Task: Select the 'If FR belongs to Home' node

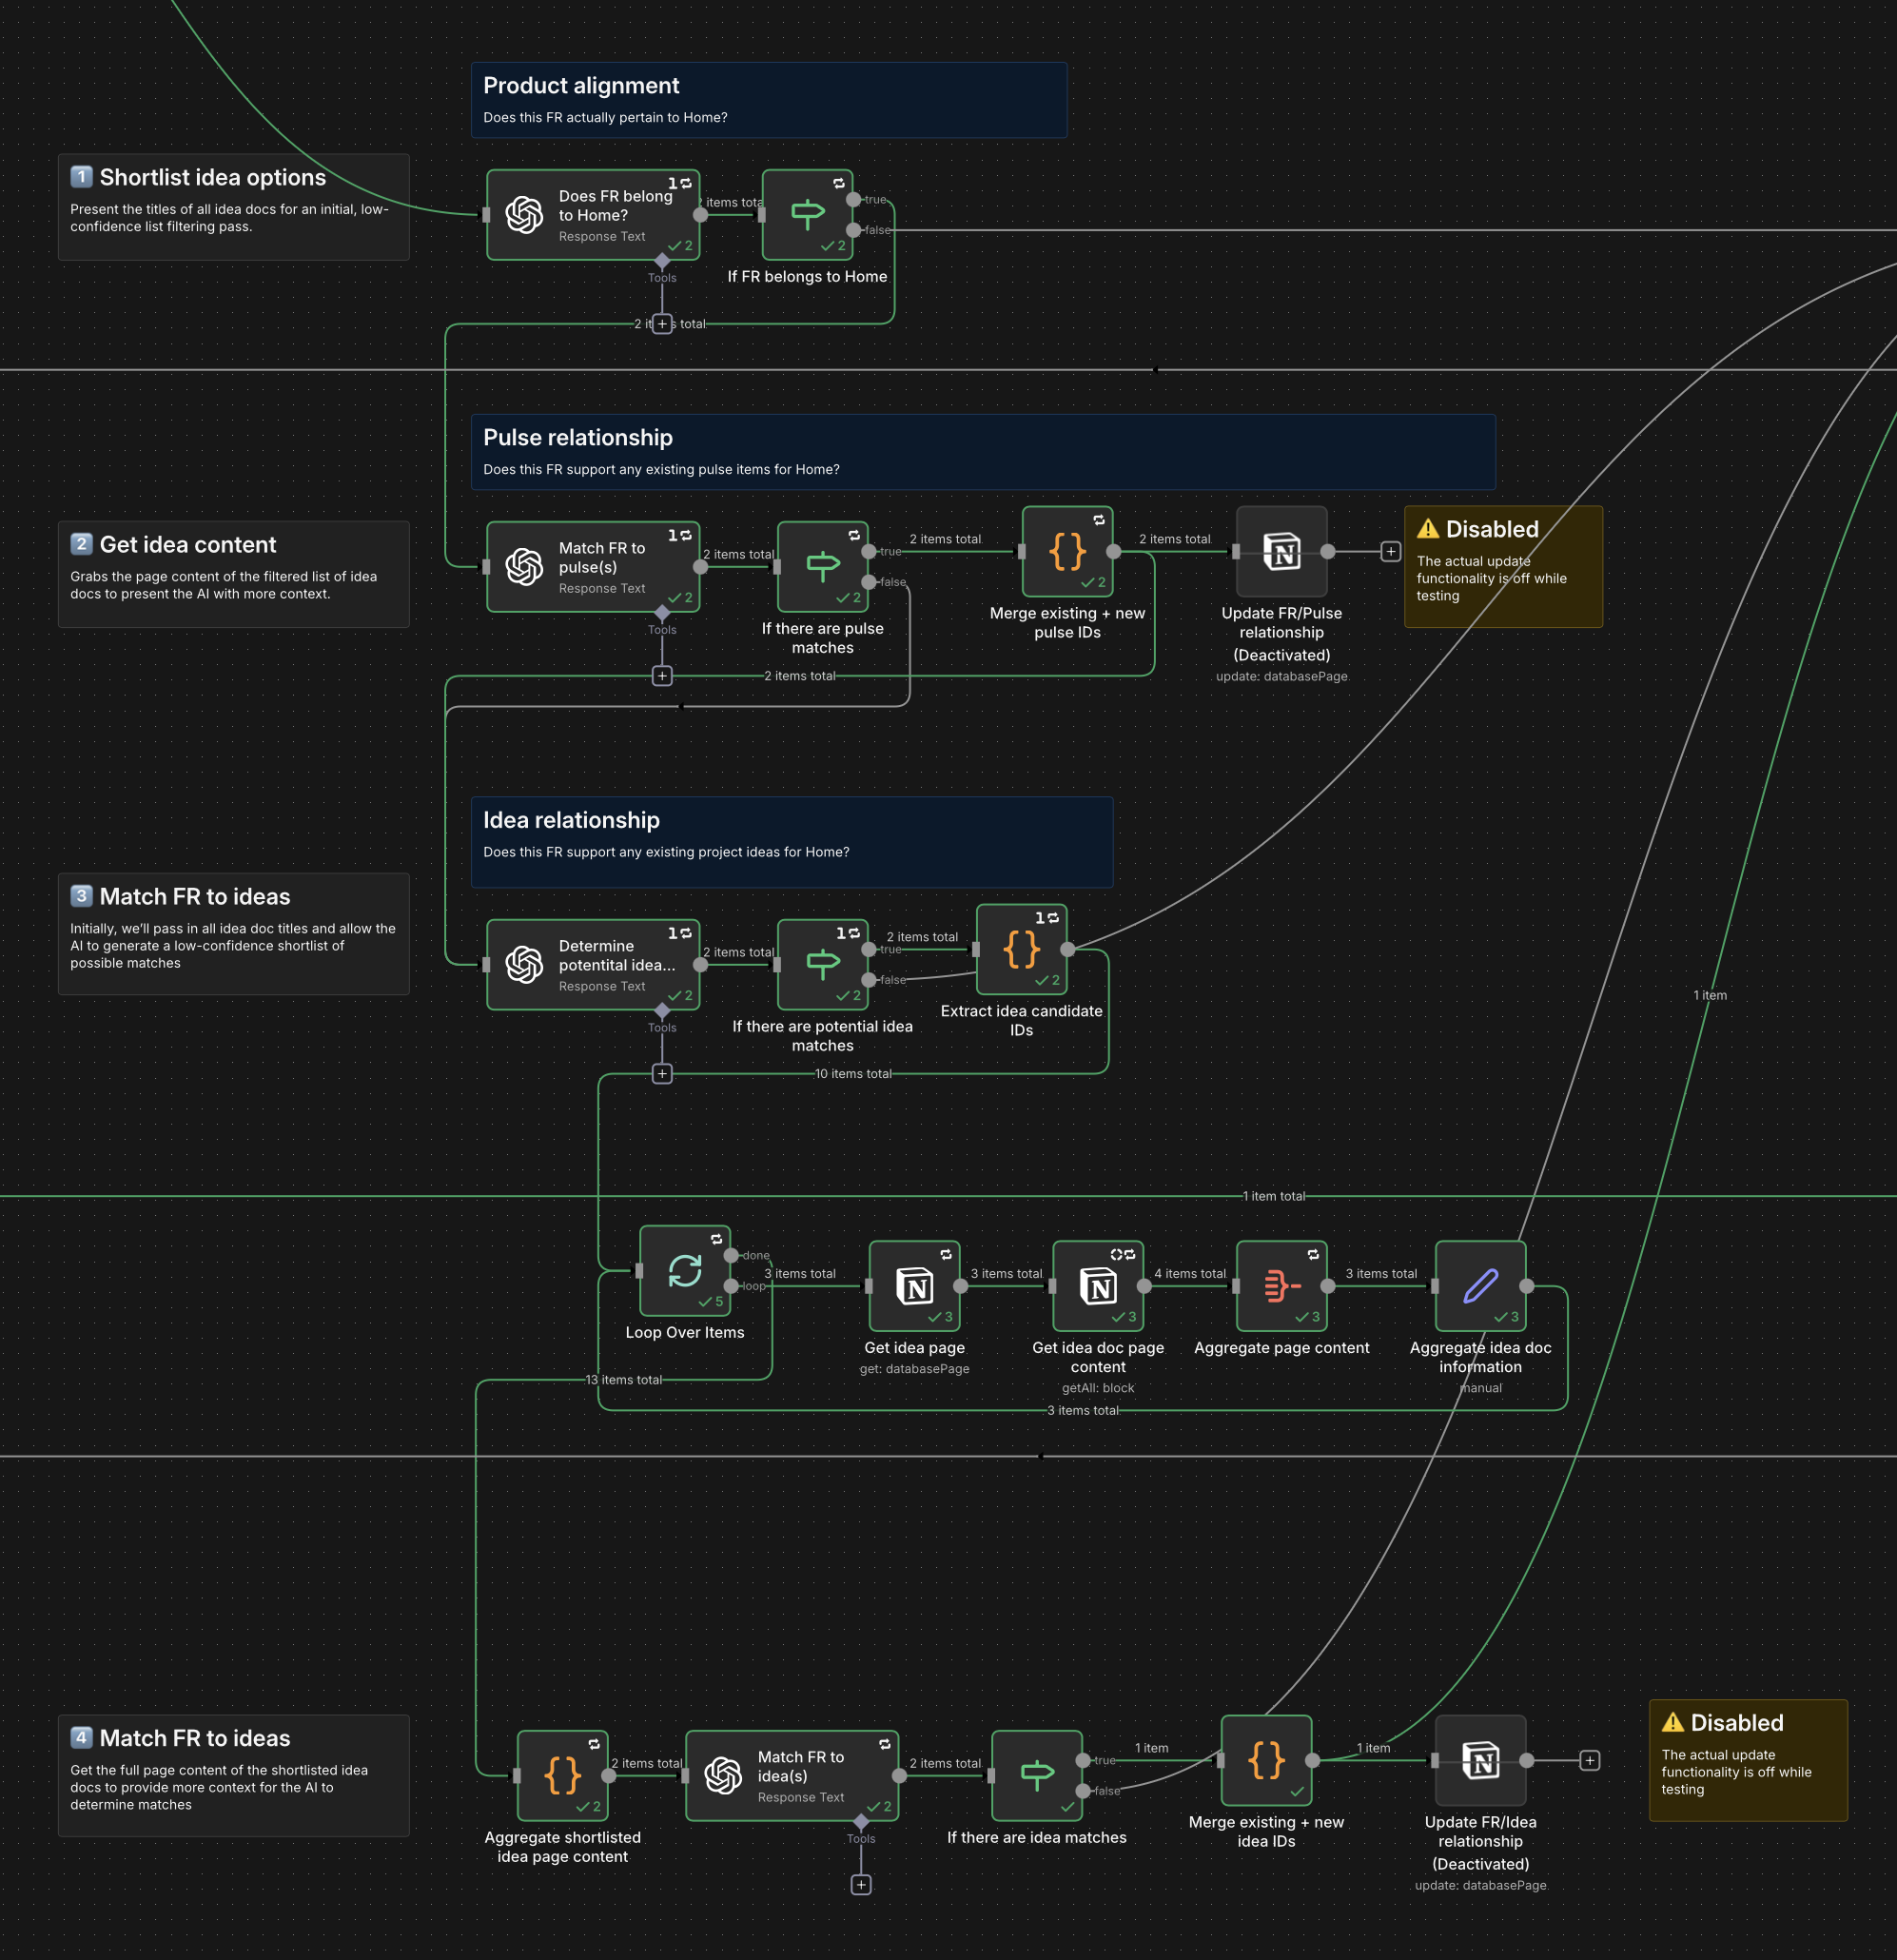Action: [807, 215]
